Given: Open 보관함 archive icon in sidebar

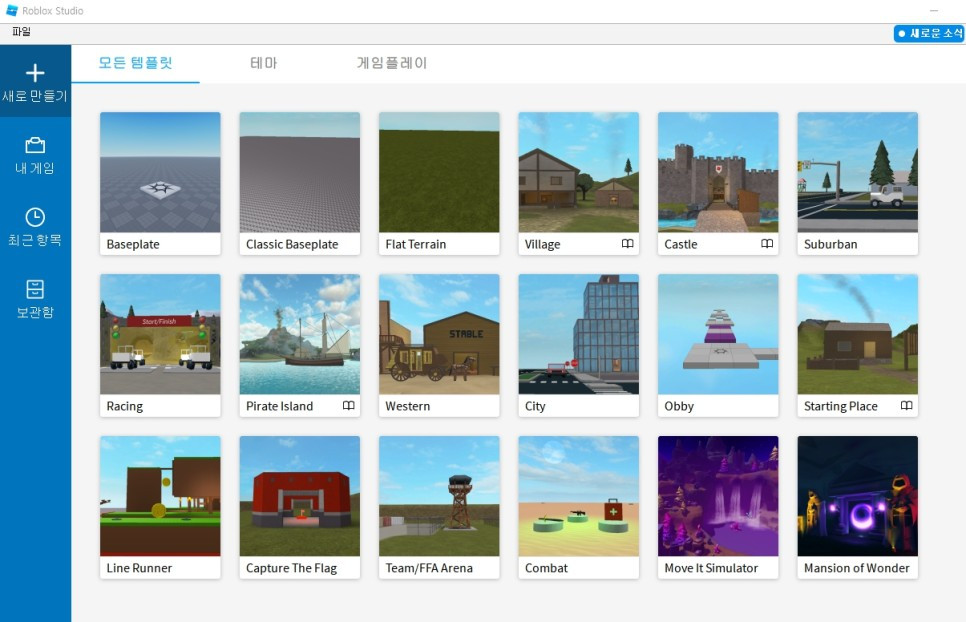Looking at the screenshot, I should click(35, 289).
